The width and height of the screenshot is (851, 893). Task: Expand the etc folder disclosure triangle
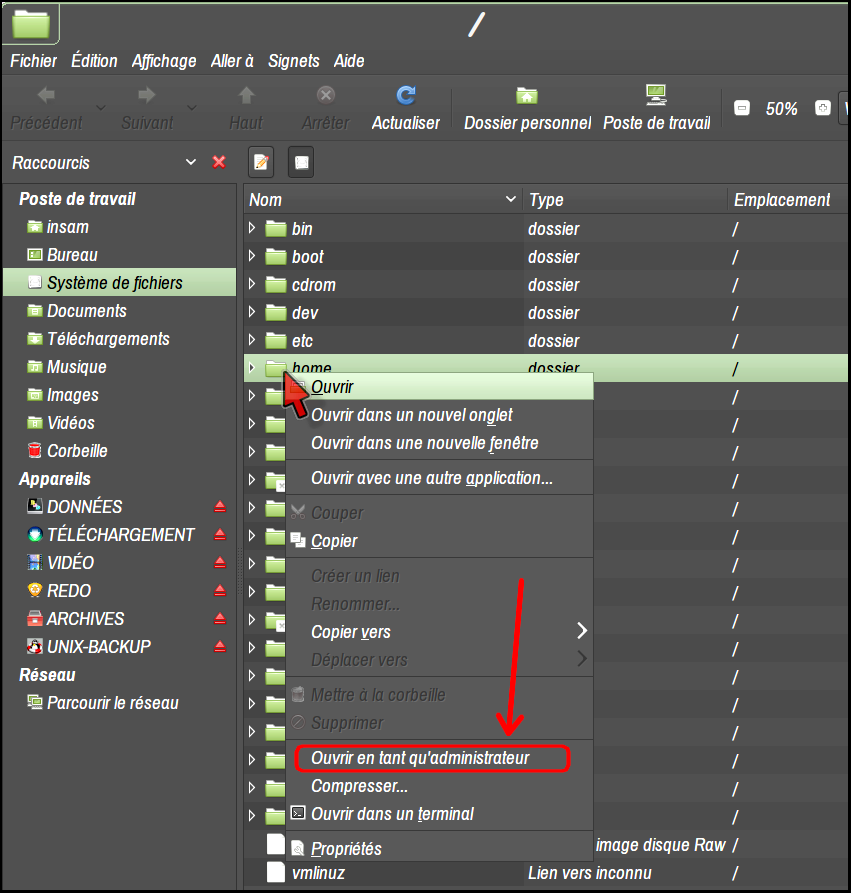(252, 341)
